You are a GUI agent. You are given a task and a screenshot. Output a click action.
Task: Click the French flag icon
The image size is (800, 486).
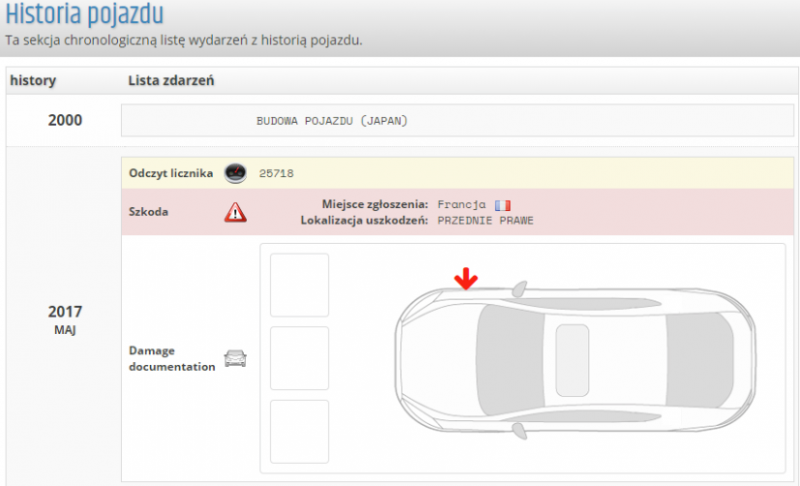[502, 204]
